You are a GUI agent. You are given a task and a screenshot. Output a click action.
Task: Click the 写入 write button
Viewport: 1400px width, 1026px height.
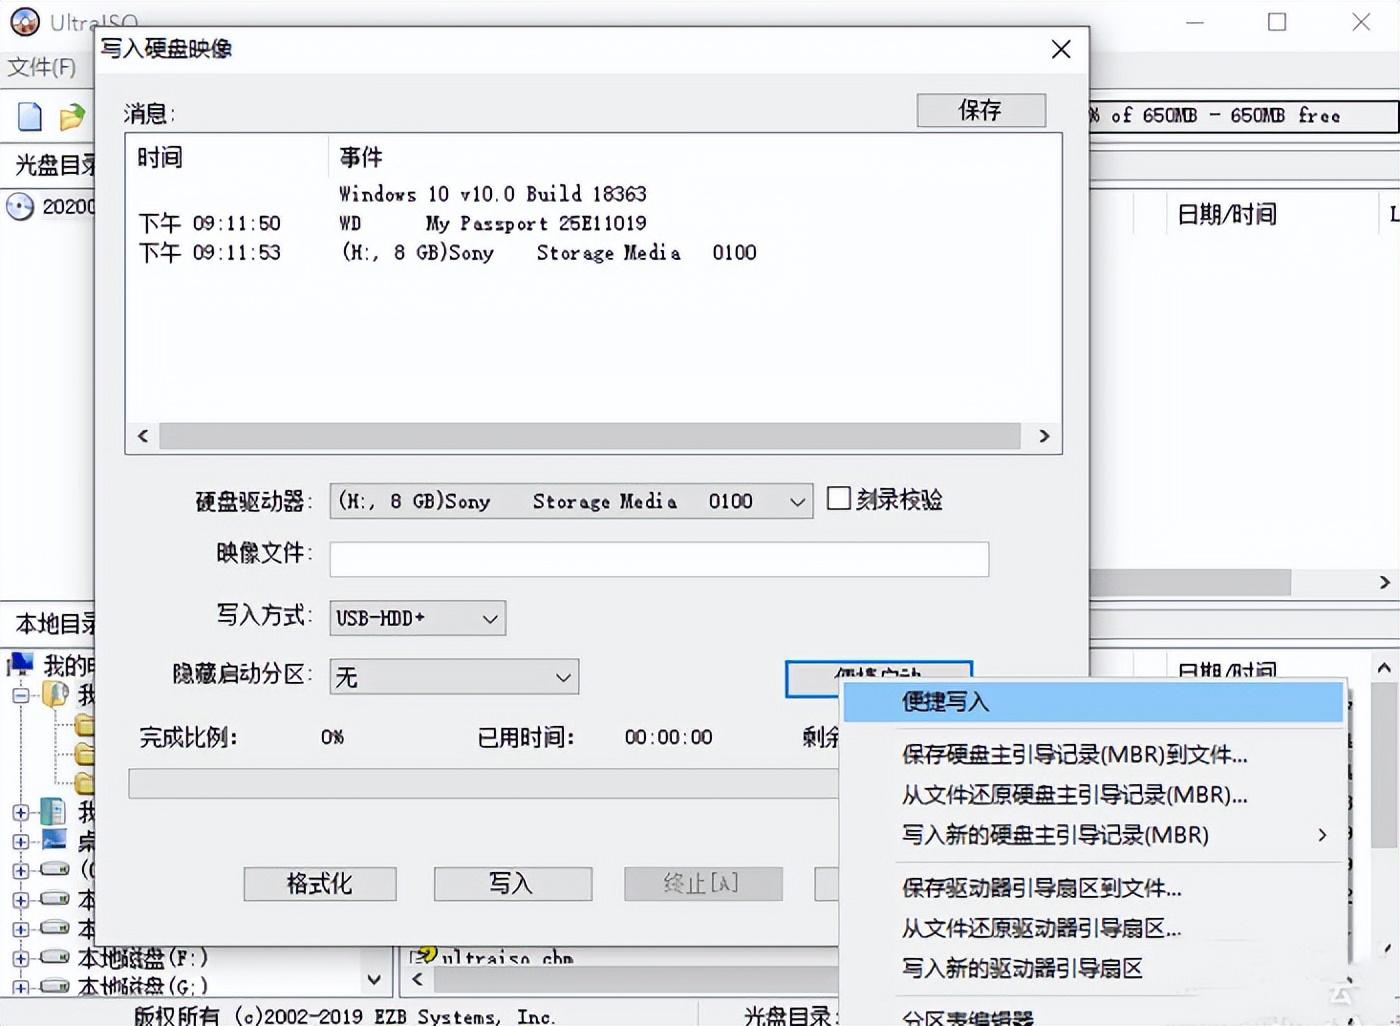(512, 884)
